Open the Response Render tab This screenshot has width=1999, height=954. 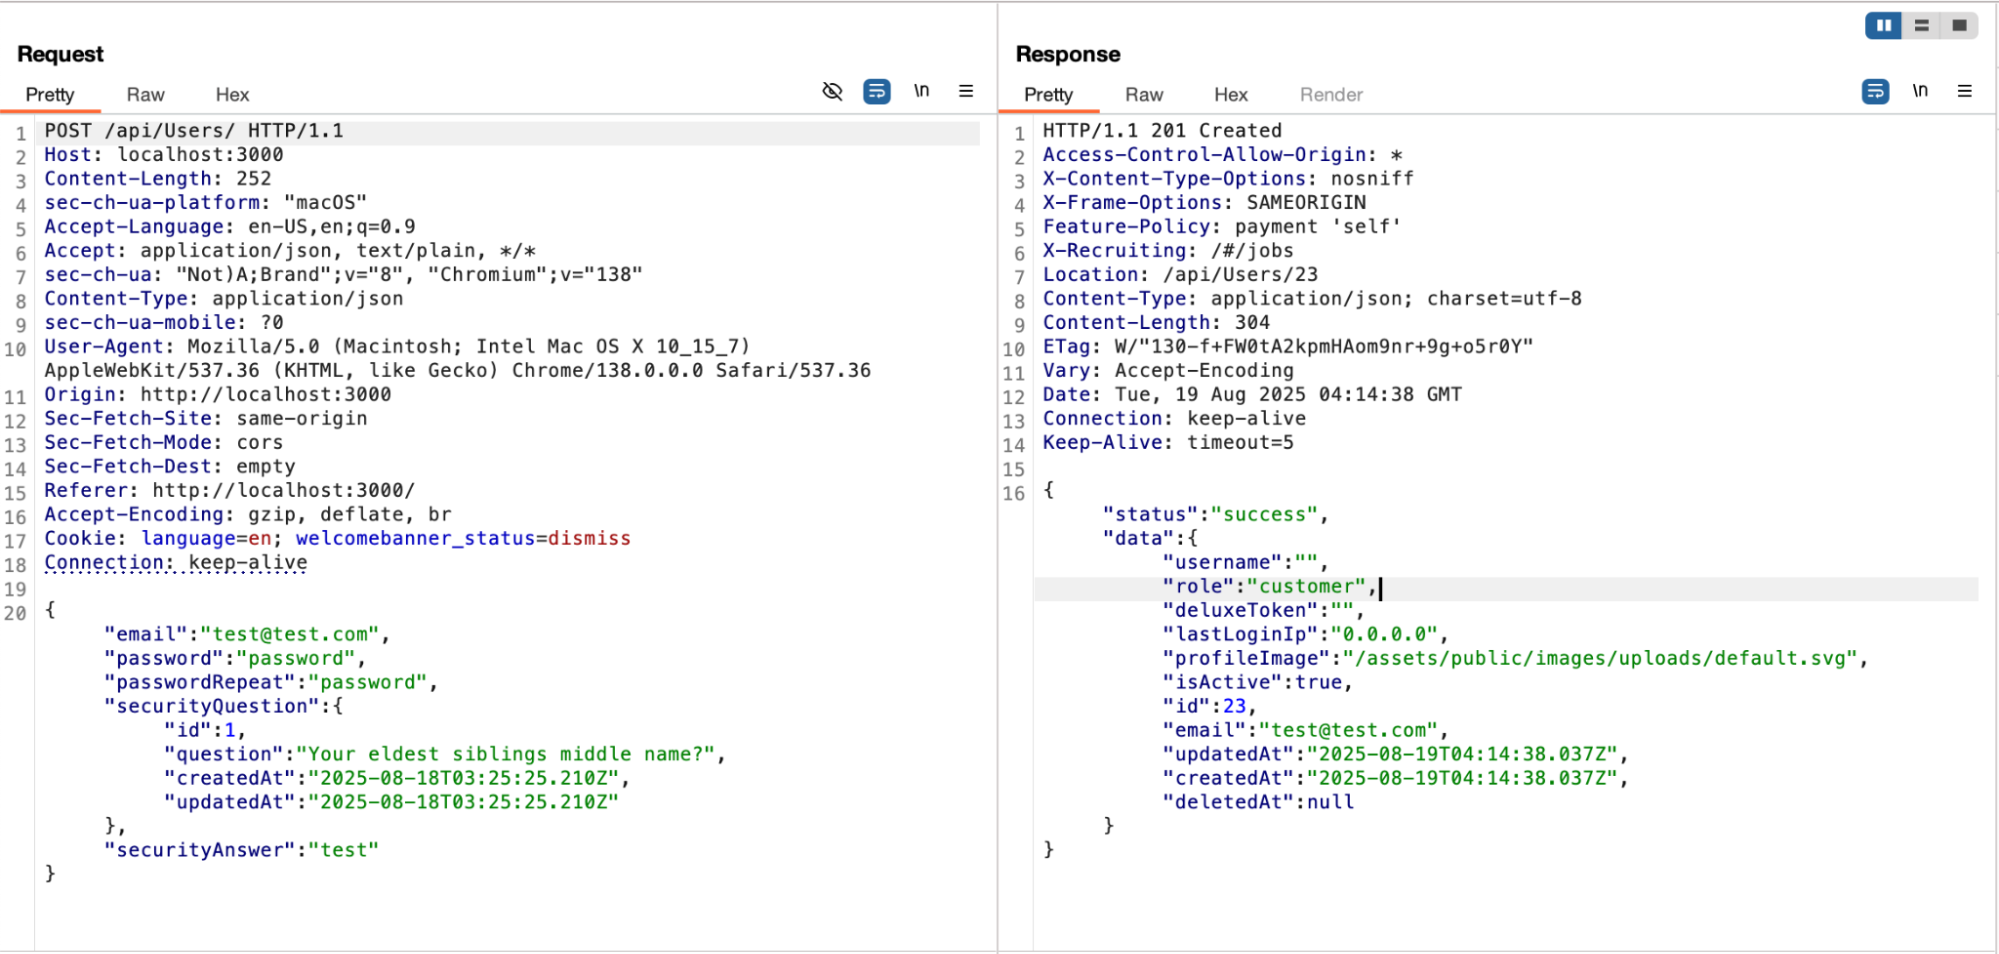pos(1331,95)
